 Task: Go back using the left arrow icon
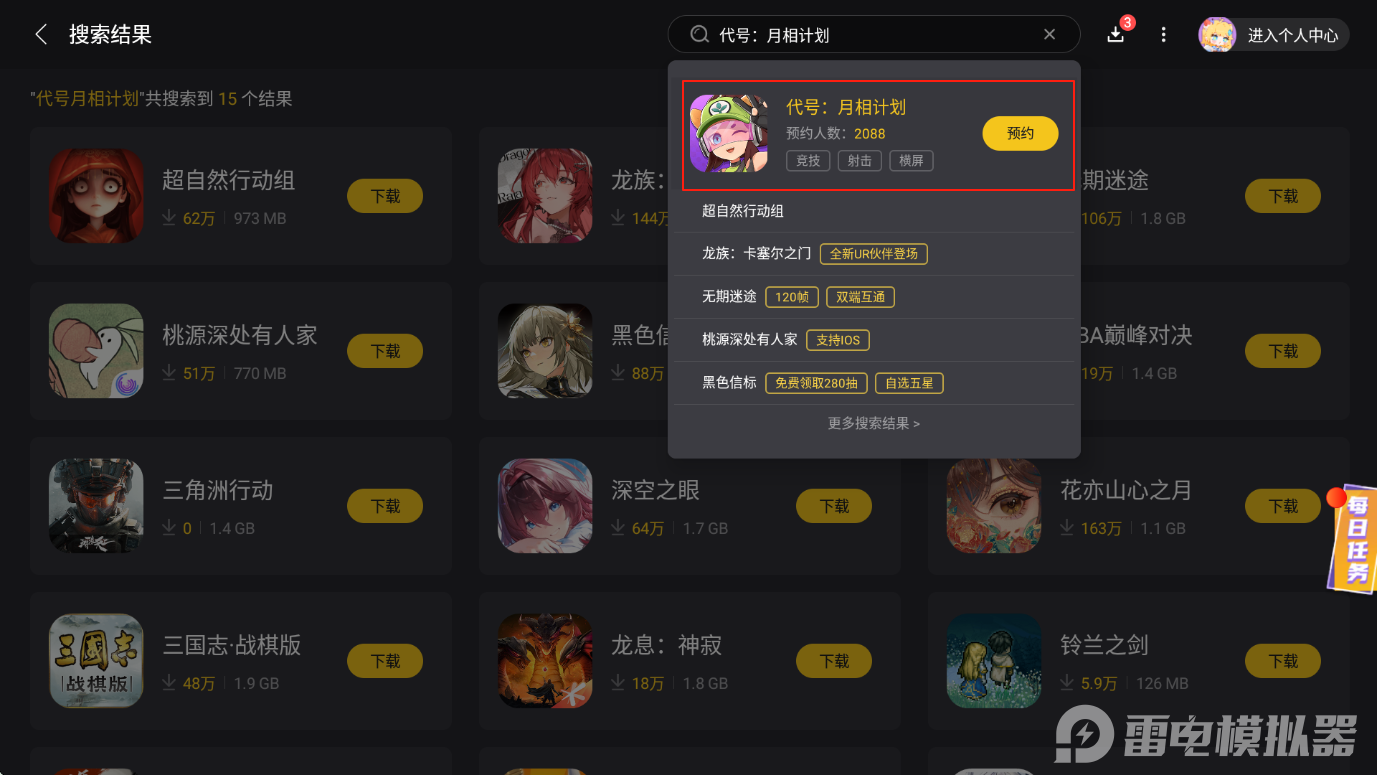click(x=41, y=35)
